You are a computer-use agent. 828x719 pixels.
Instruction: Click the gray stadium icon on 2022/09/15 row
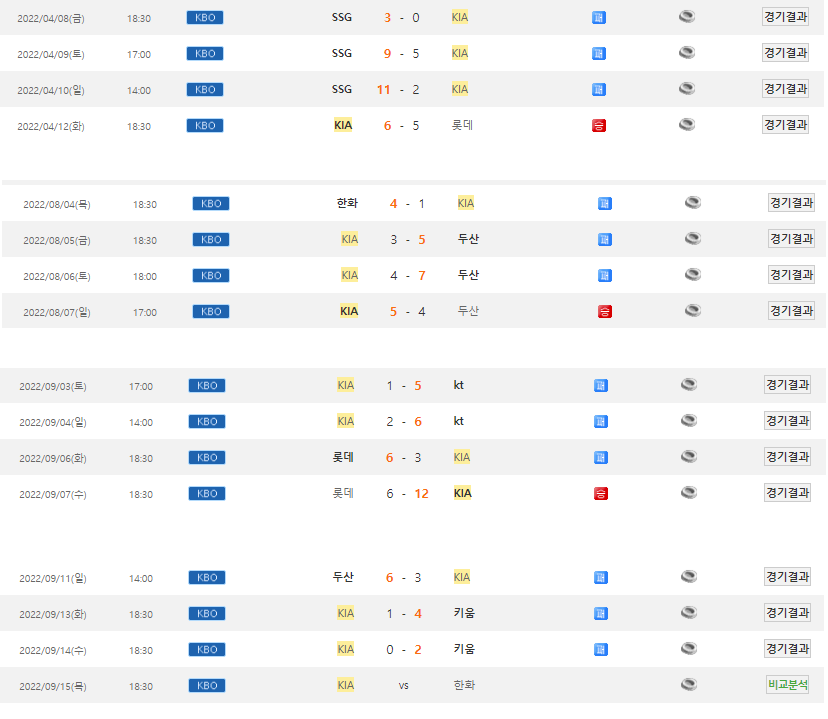[689, 685]
